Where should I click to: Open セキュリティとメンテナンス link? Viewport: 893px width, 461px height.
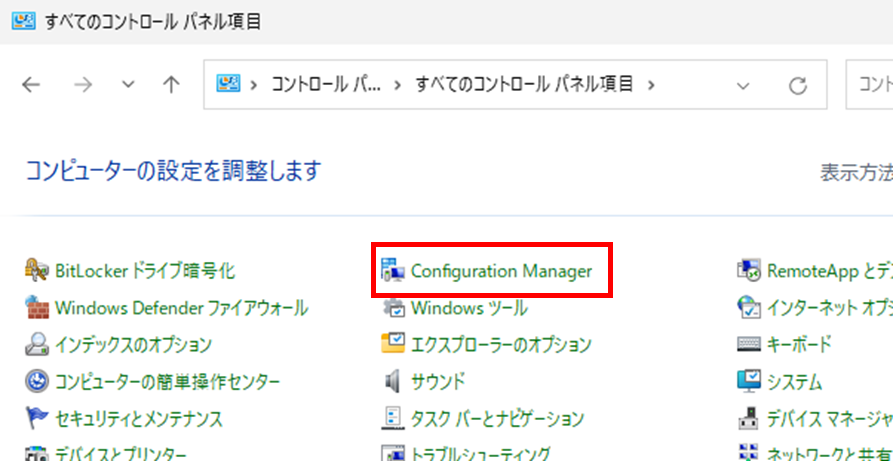point(139,419)
